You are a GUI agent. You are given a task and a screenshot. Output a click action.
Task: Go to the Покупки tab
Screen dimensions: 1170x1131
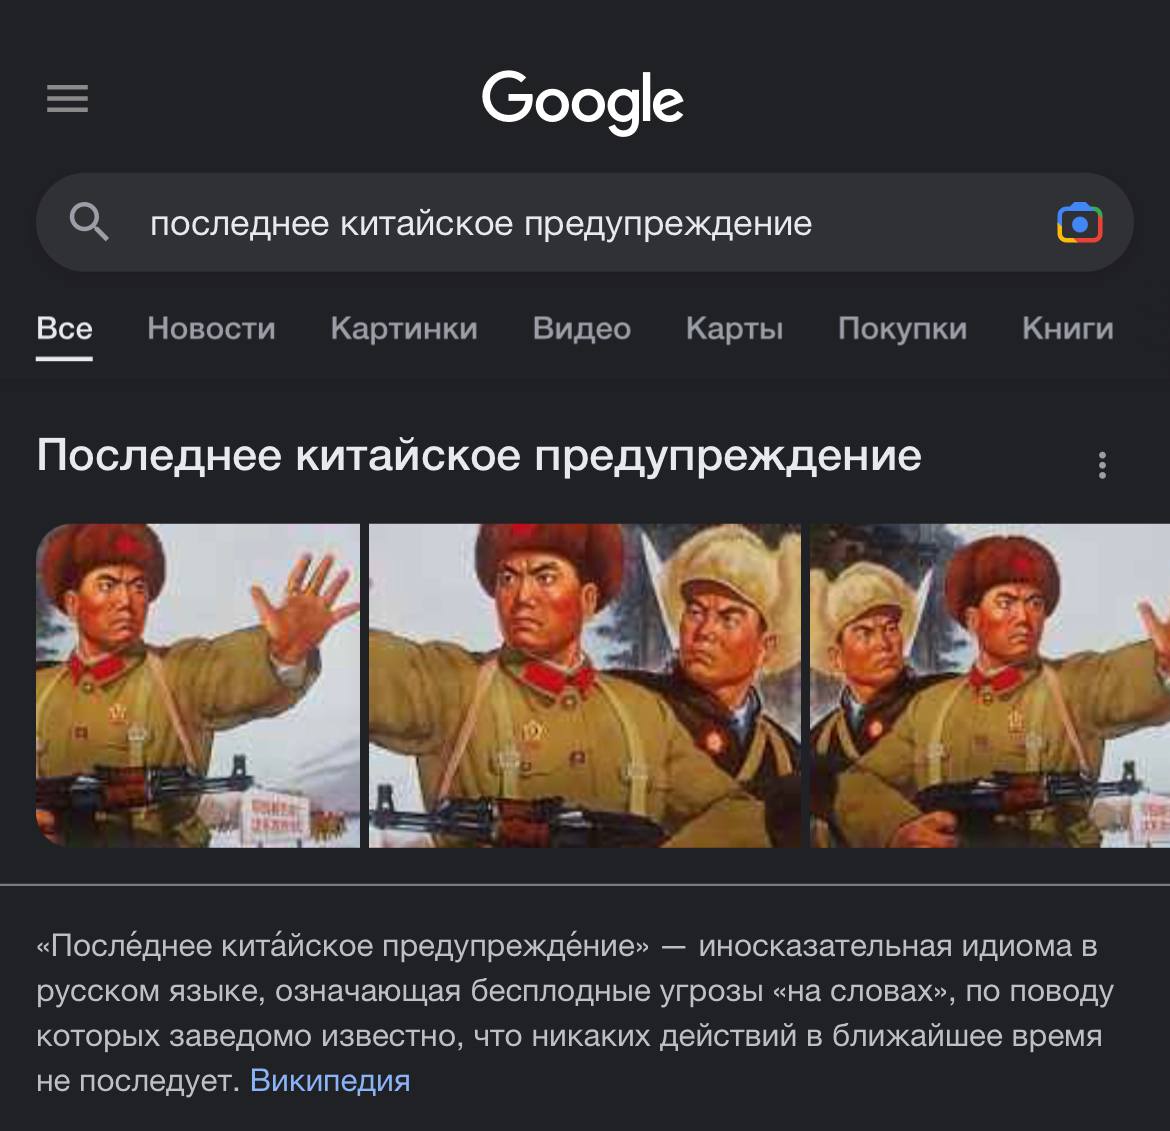pos(902,329)
